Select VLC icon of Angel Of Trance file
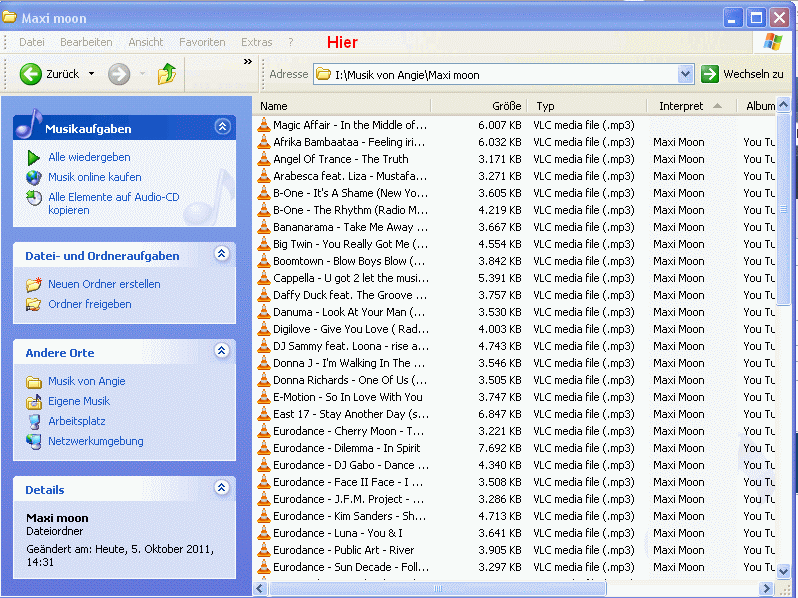Image resolution: width=798 pixels, height=598 pixels. coord(264,159)
